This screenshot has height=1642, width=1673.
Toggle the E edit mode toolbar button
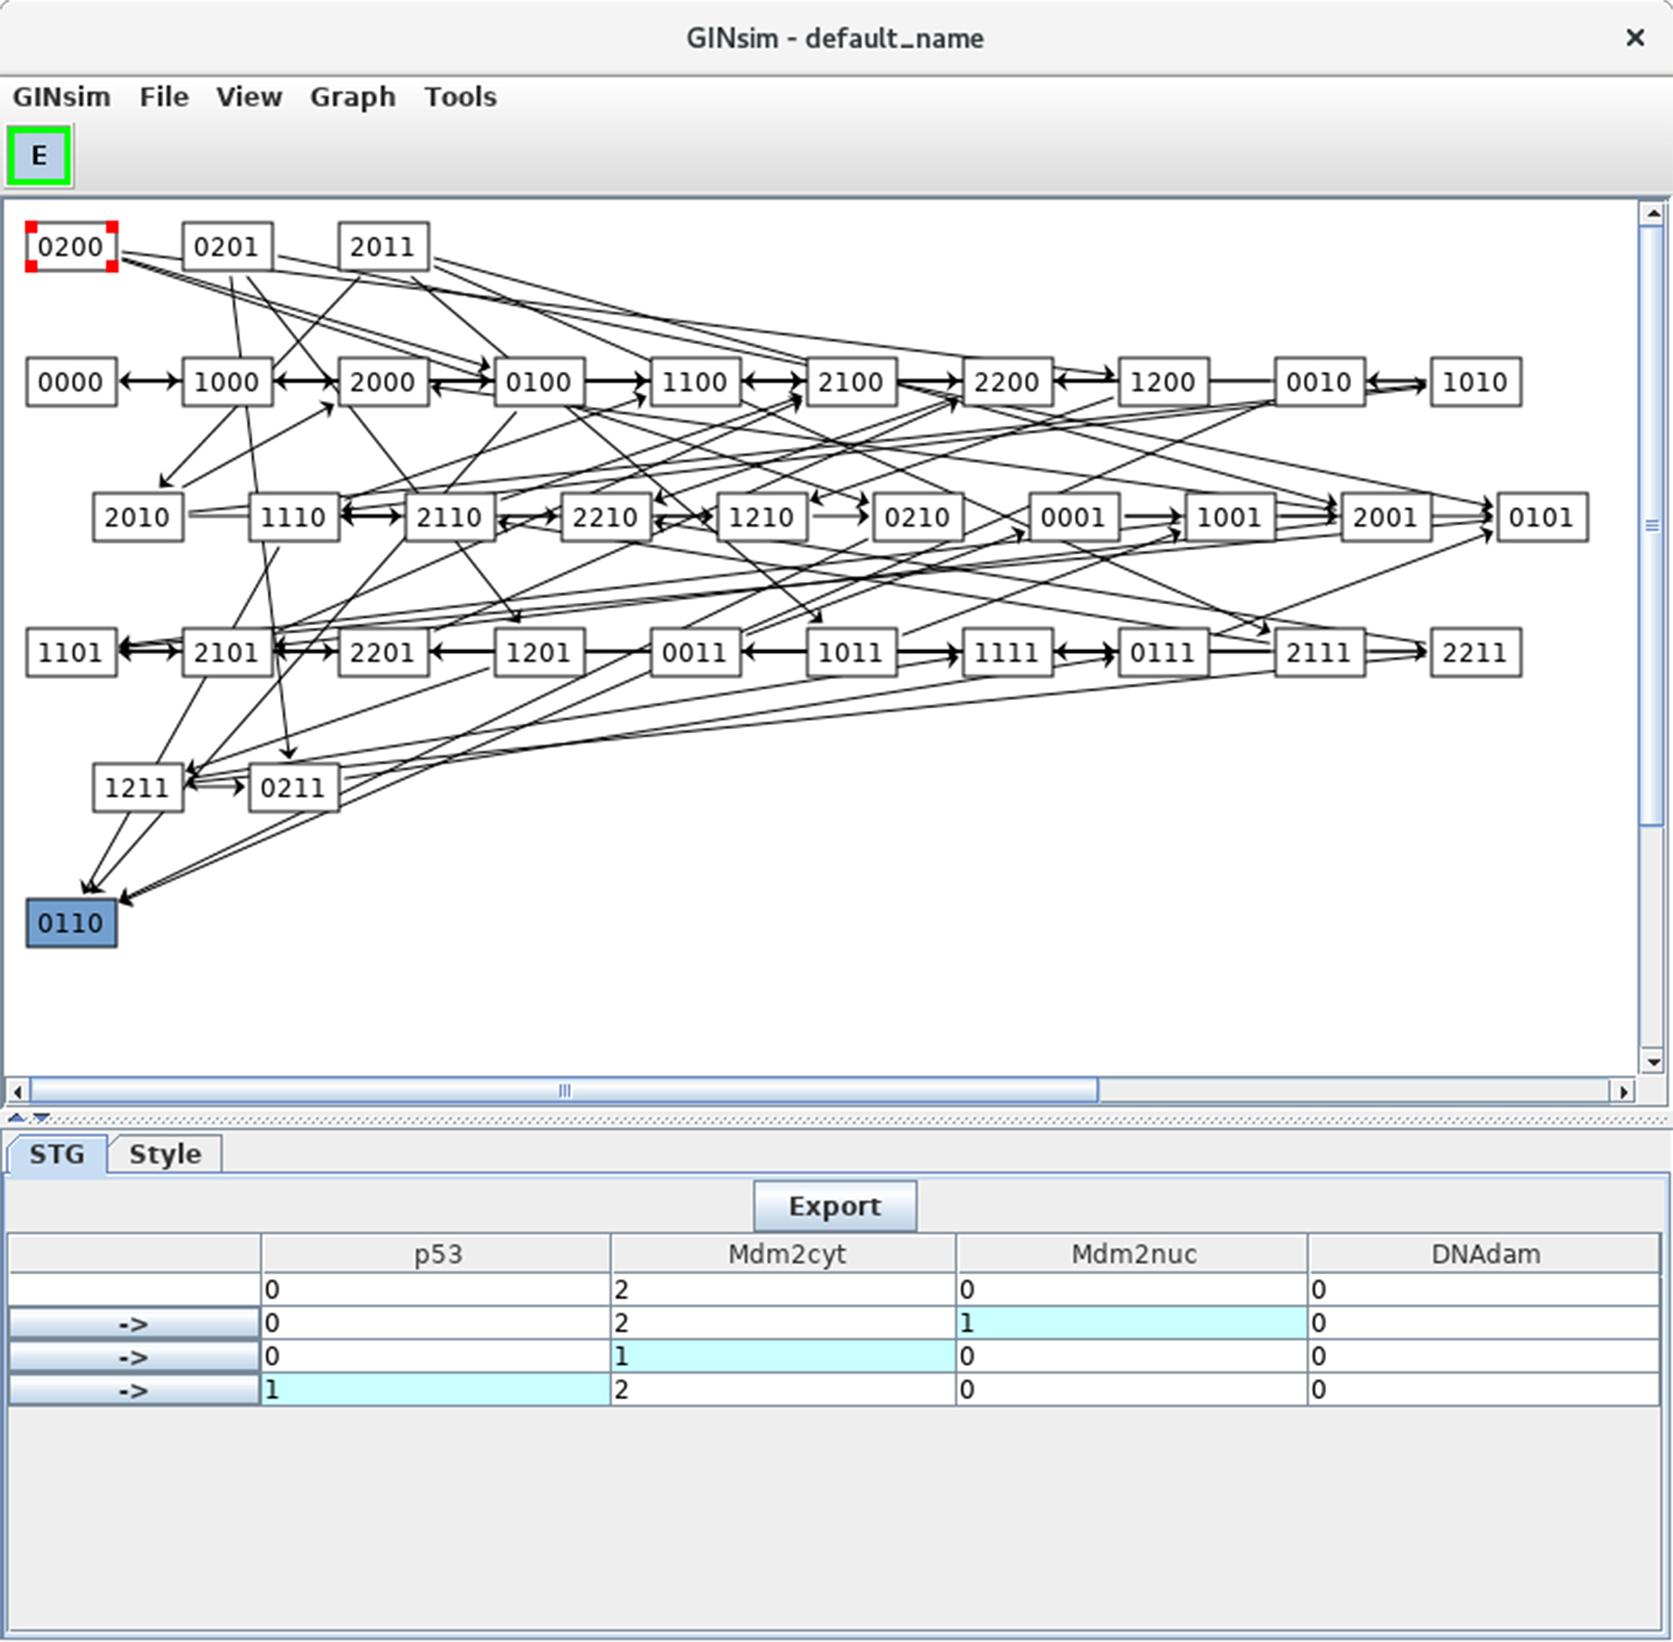tap(39, 156)
